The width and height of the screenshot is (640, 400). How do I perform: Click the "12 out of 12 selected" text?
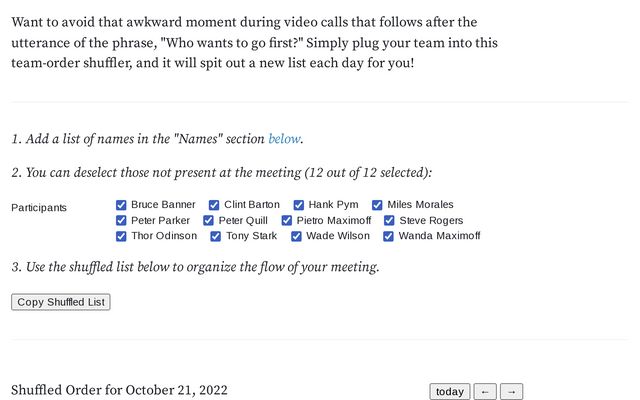coord(366,173)
